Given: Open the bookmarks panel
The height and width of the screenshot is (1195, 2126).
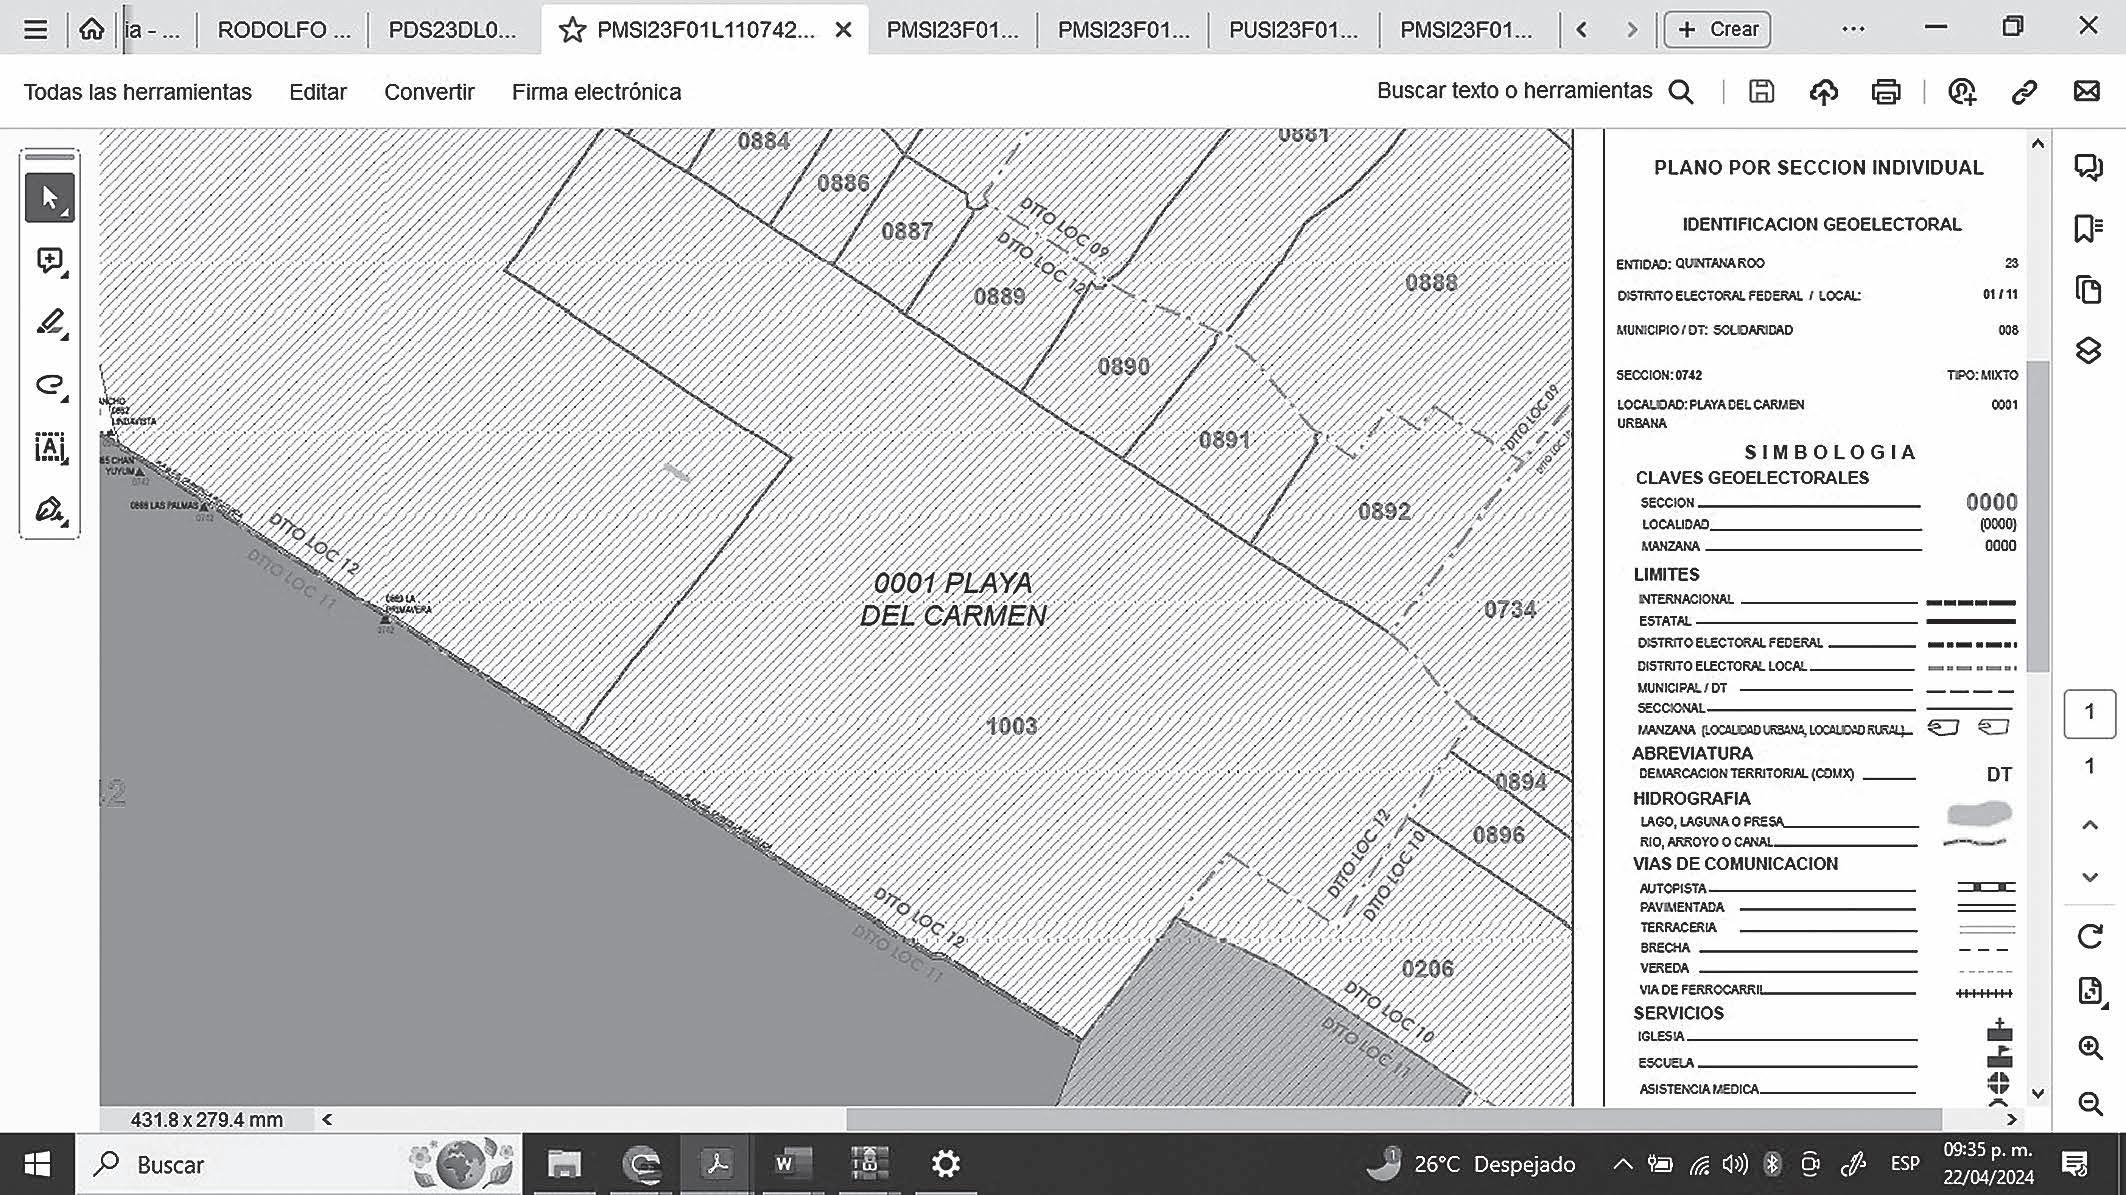Looking at the screenshot, I should click(x=2088, y=229).
